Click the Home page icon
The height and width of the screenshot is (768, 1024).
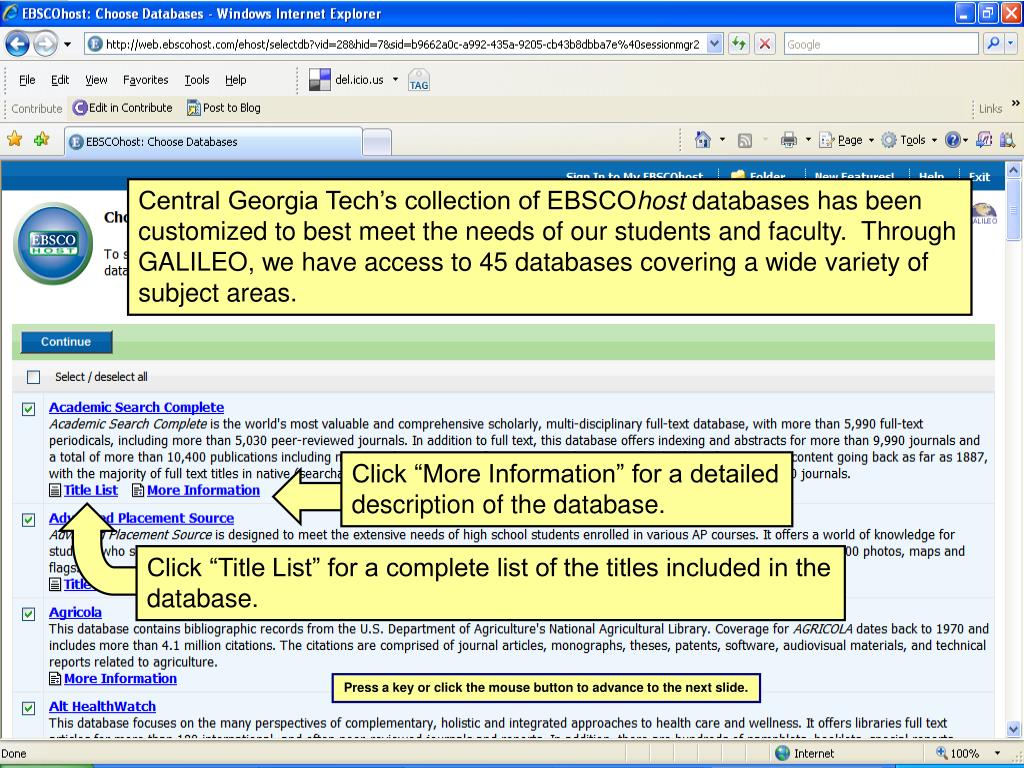pyautogui.click(x=703, y=140)
